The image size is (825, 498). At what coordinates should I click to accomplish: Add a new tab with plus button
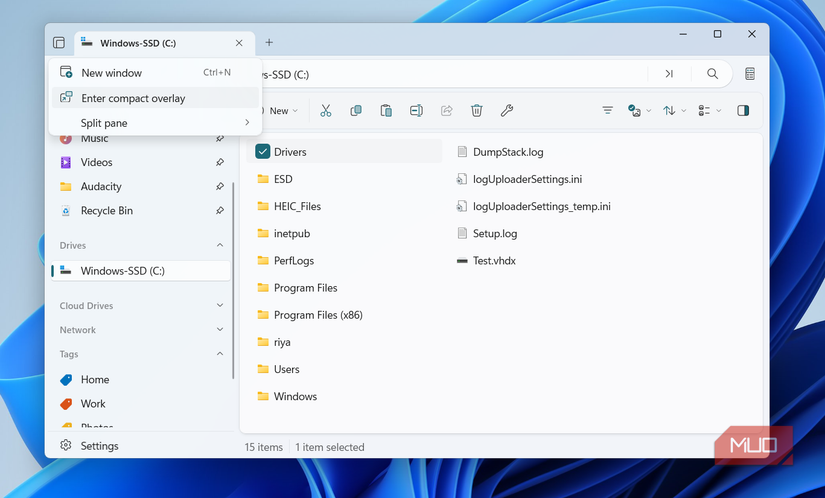coord(269,43)
